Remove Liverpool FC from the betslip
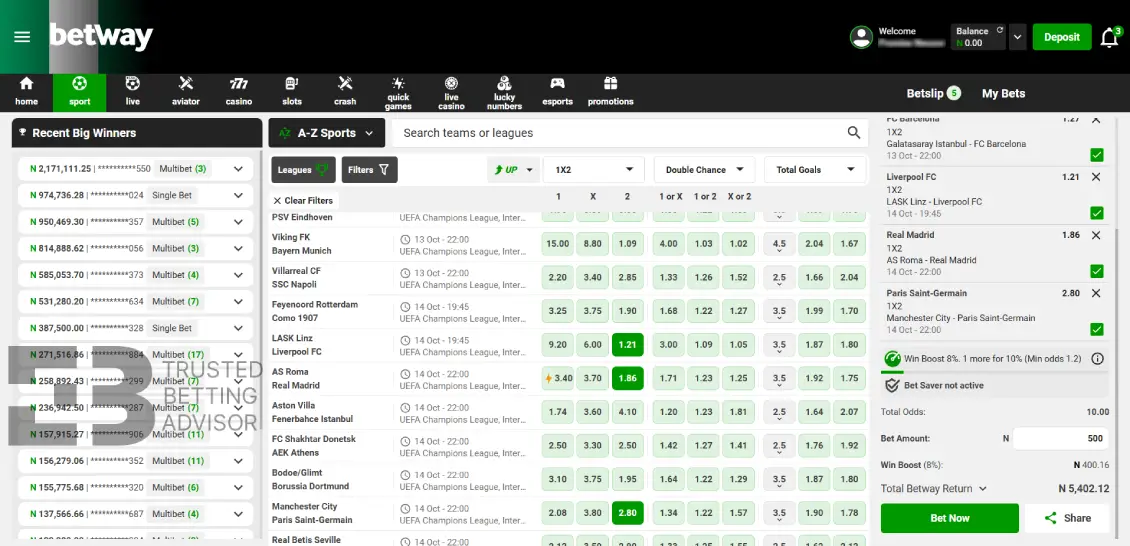 (x=1096, y=176)
